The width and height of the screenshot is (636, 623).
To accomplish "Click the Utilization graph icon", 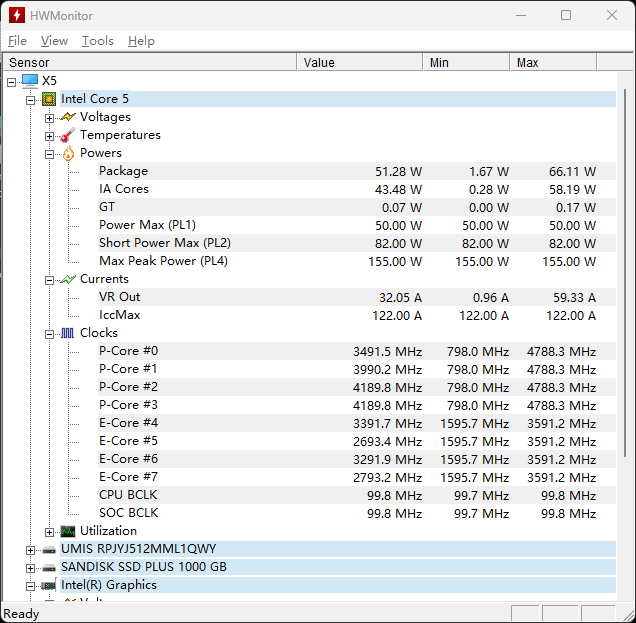I will click(x=67, y=531).
